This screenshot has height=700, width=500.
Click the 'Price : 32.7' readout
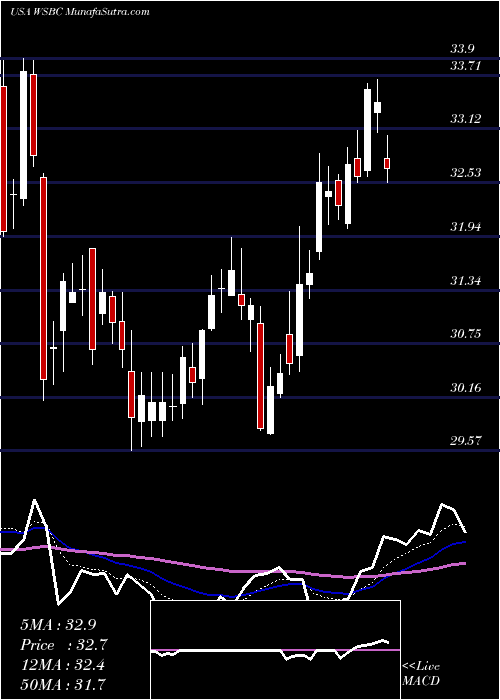pyautogui.click(x=64, y=645)
